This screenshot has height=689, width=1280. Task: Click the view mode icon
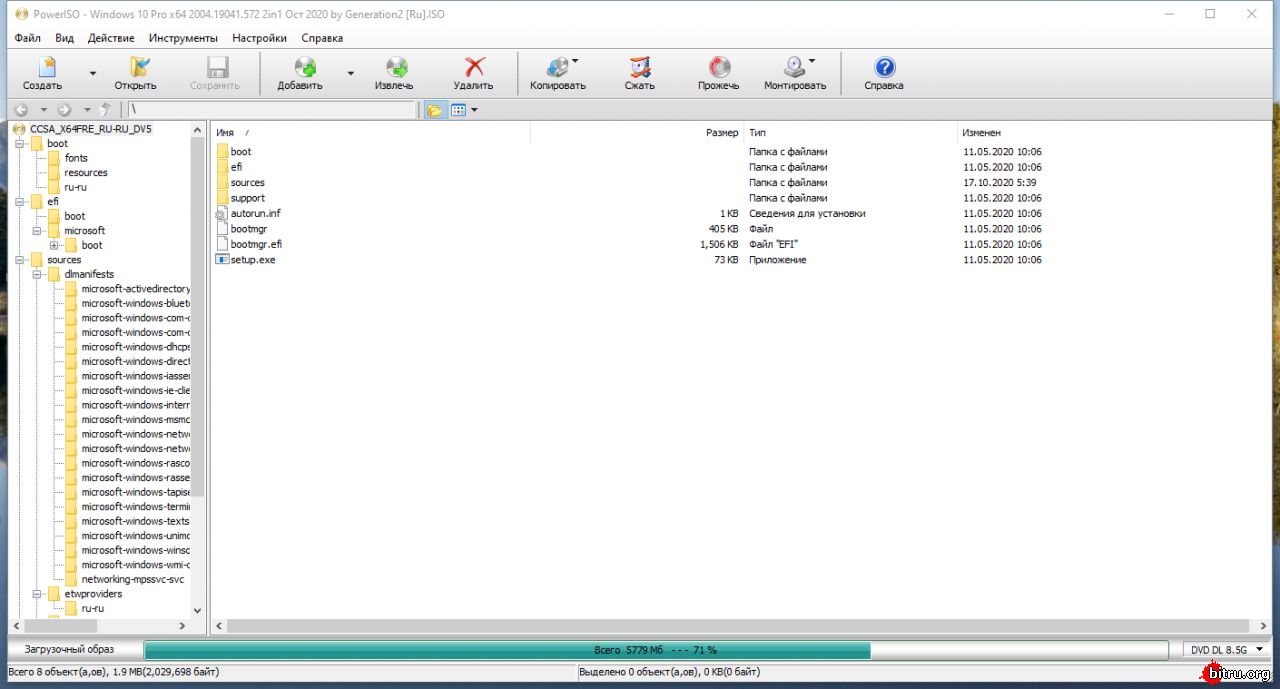click(459, 110)
